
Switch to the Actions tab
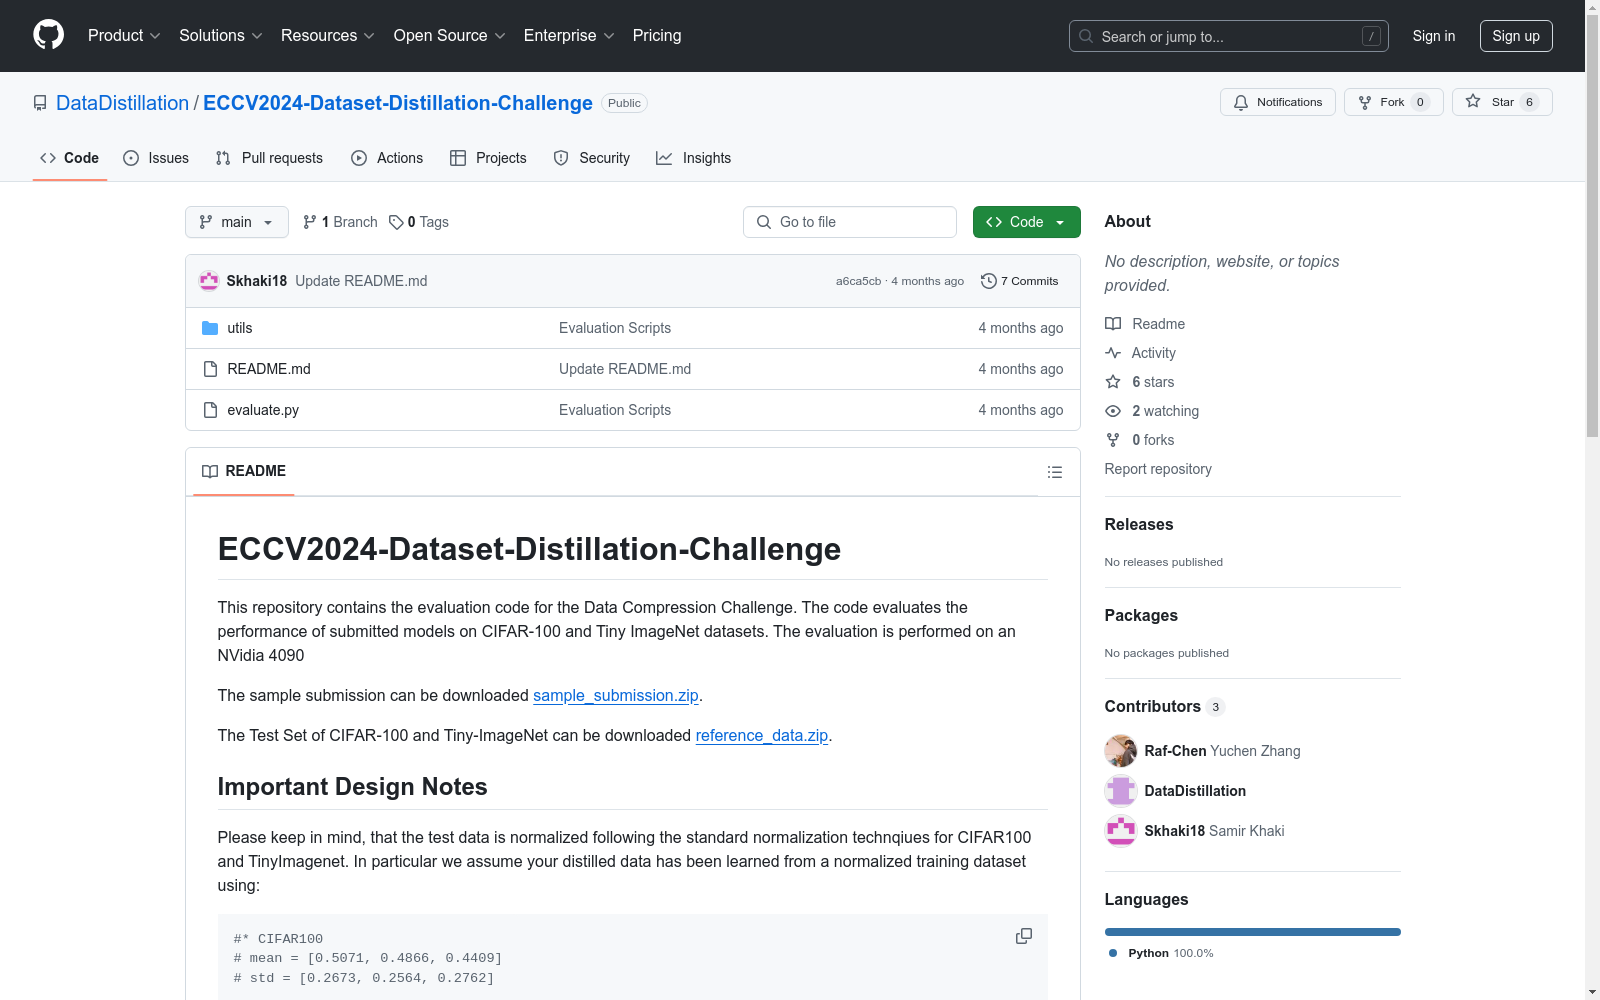click(387, 158)
